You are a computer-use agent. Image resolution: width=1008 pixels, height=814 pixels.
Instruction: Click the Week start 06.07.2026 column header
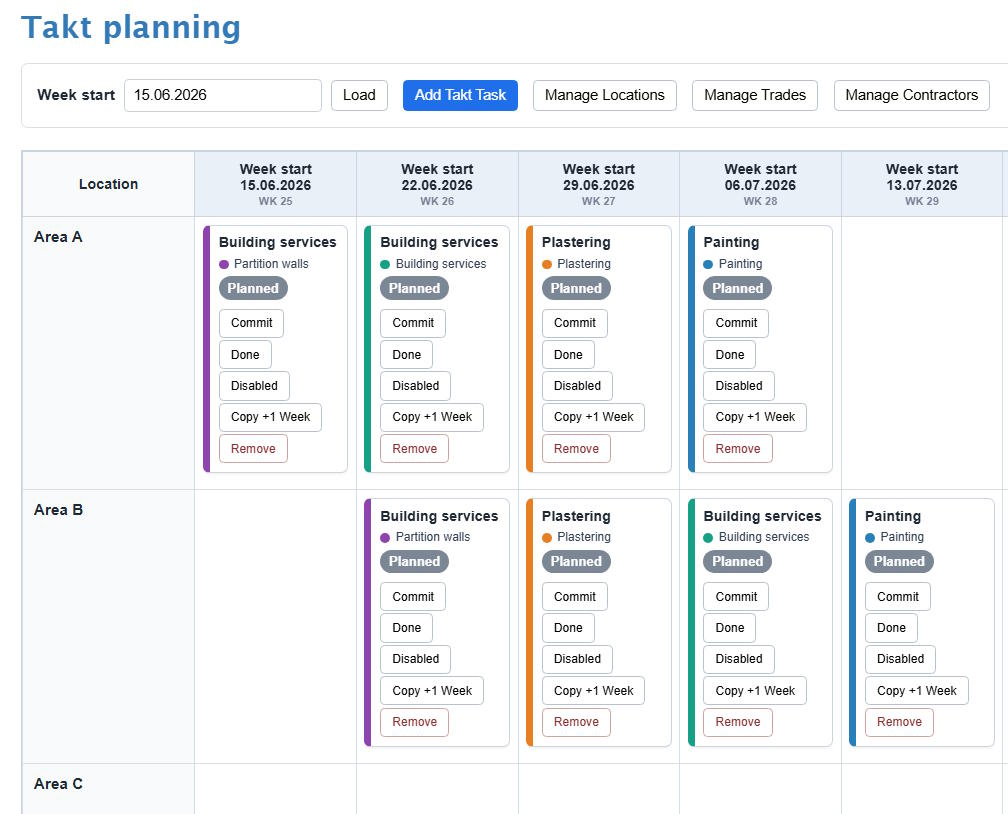[760, 185]
